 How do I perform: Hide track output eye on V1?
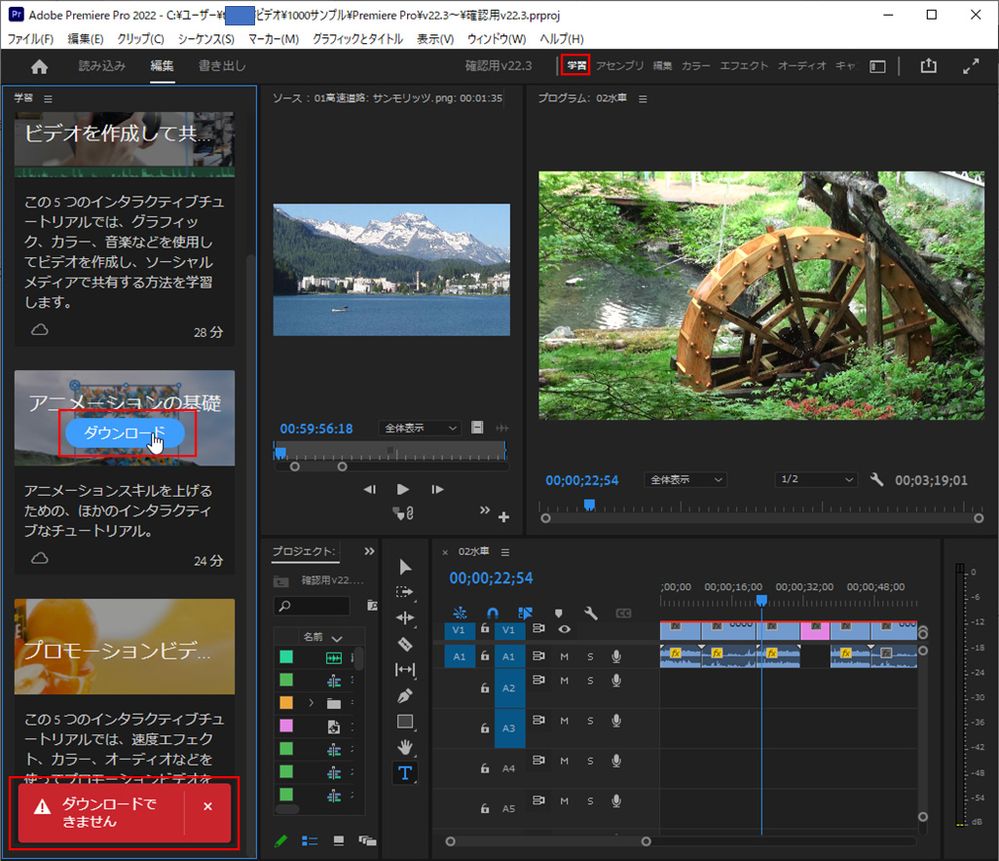565,629
